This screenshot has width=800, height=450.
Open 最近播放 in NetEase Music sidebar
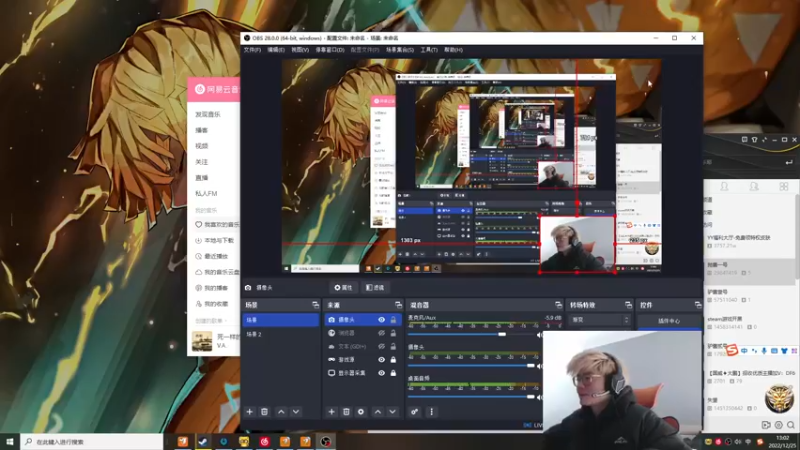click(x=212, y=256)
